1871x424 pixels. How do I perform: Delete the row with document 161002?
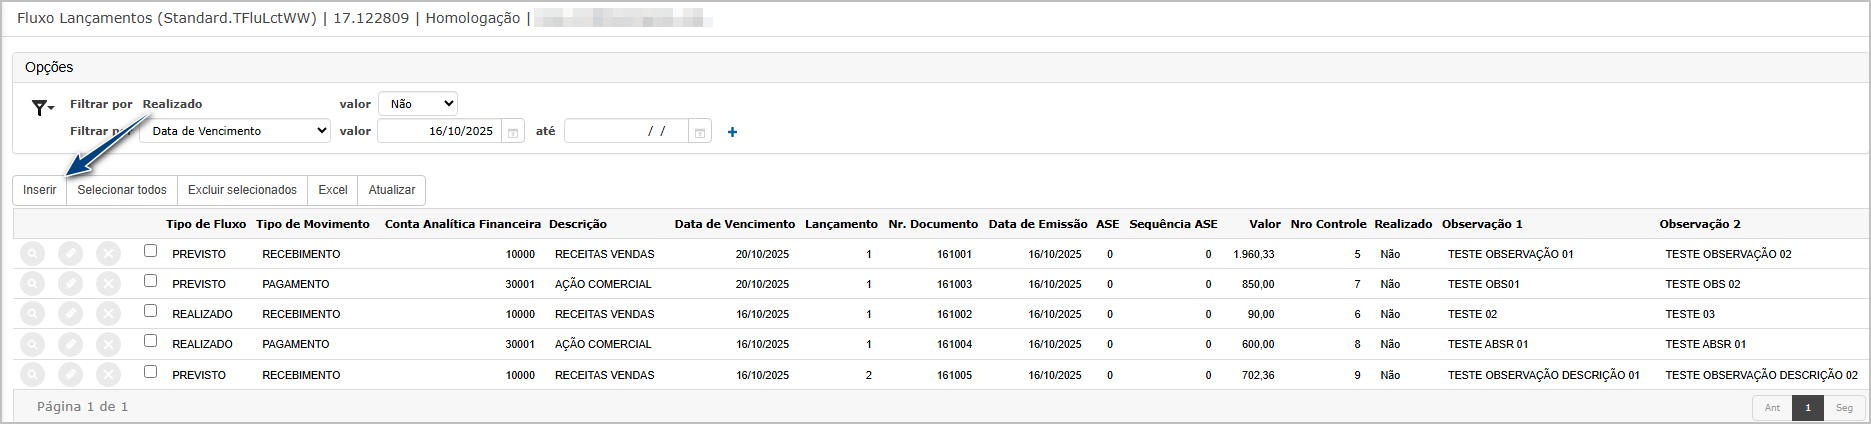pos(108,314)
